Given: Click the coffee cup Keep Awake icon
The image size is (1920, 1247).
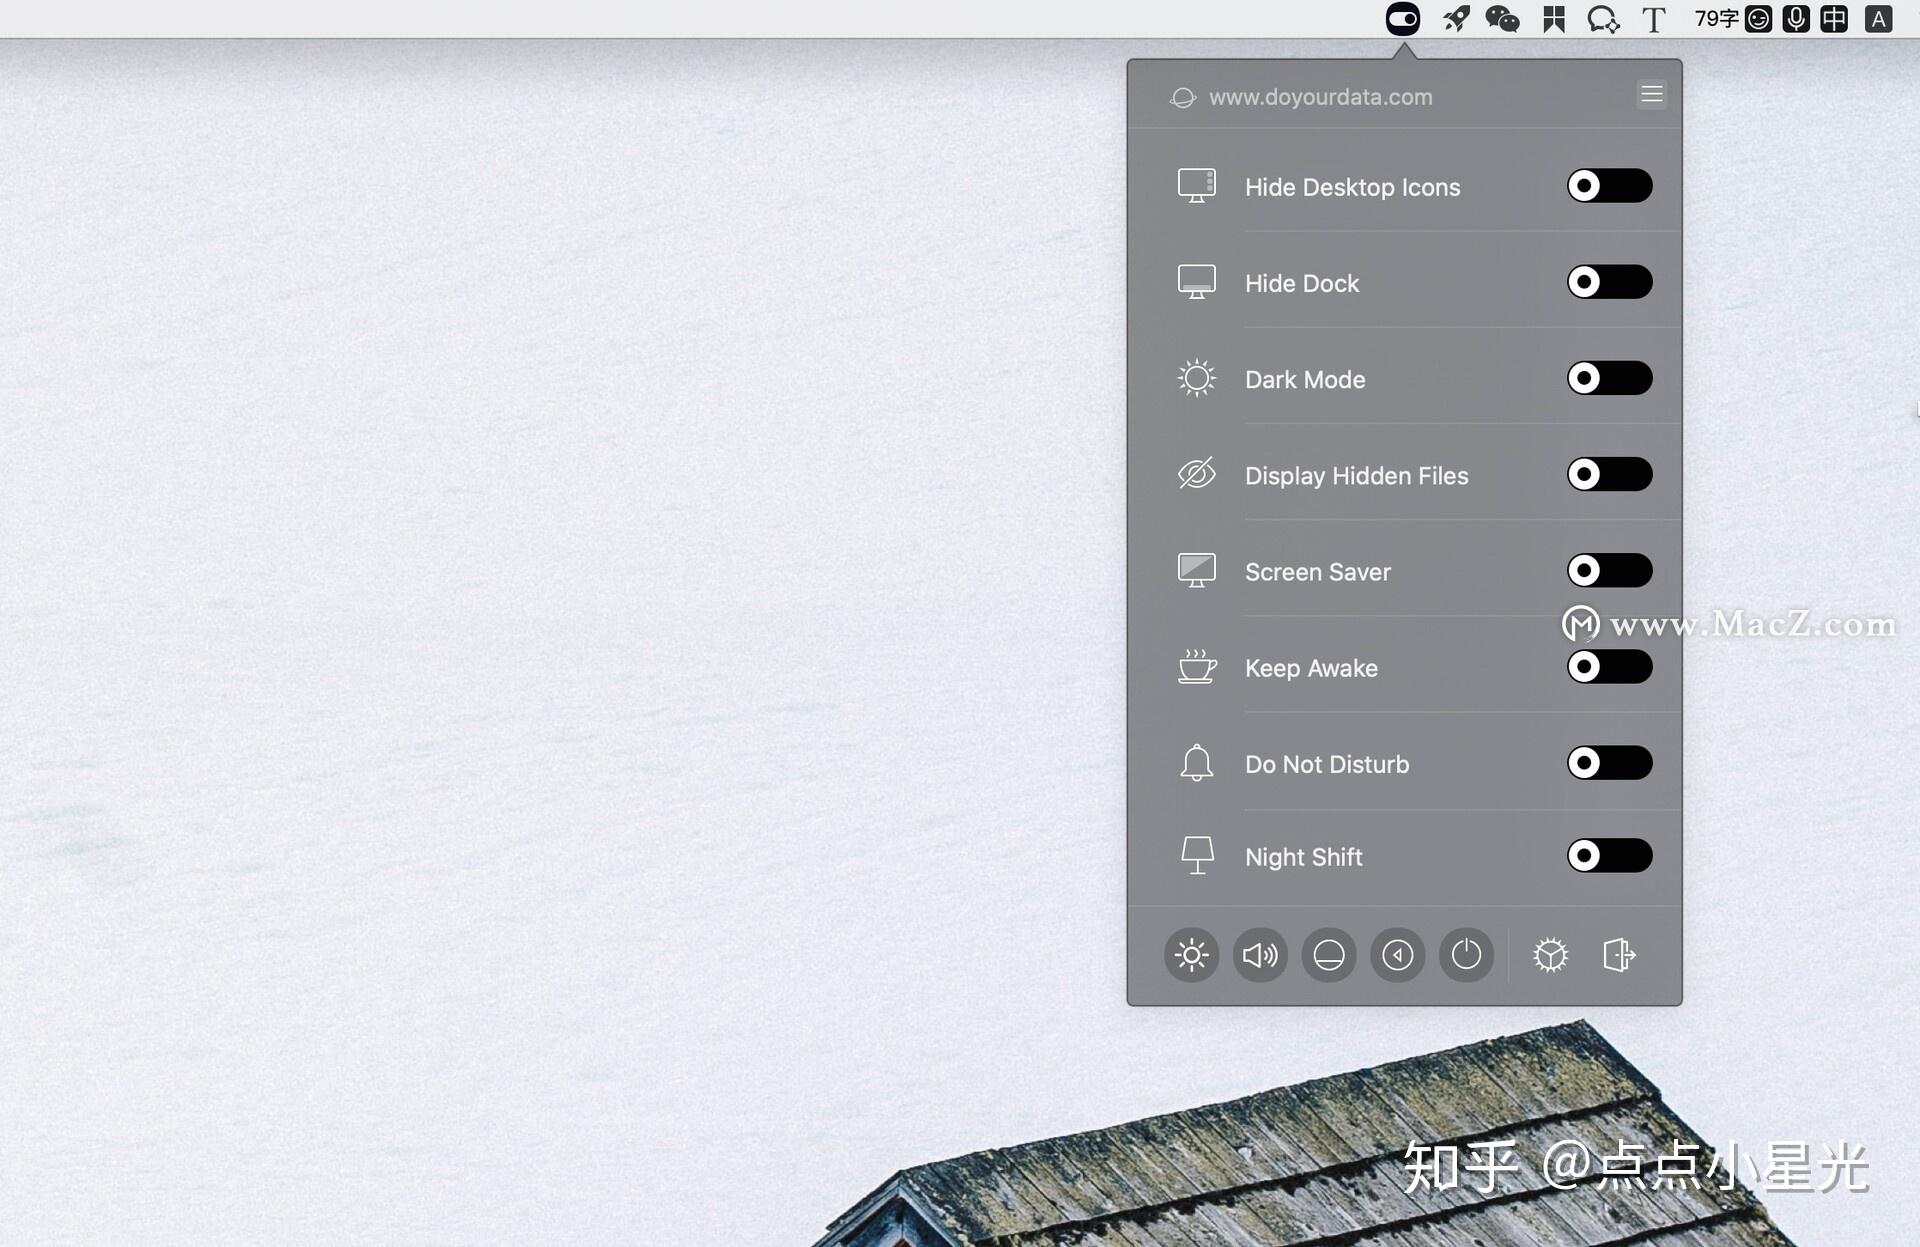Looking at the screenshot, I should tap(1197, 666).
